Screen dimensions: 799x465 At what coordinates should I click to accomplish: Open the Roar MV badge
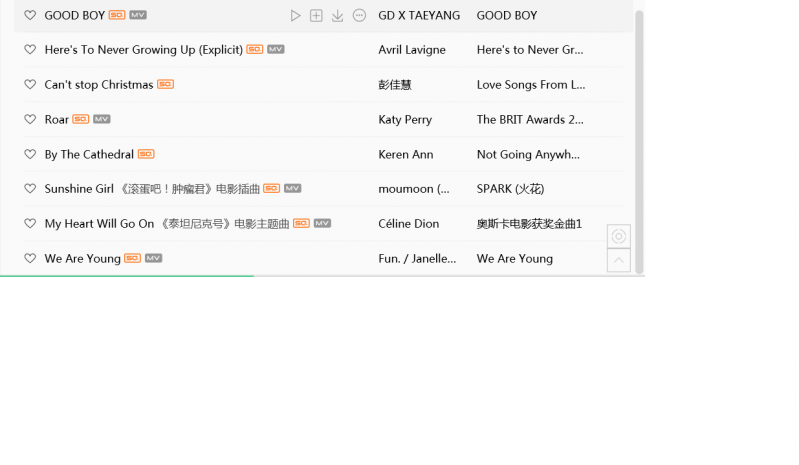click(102, 119)
